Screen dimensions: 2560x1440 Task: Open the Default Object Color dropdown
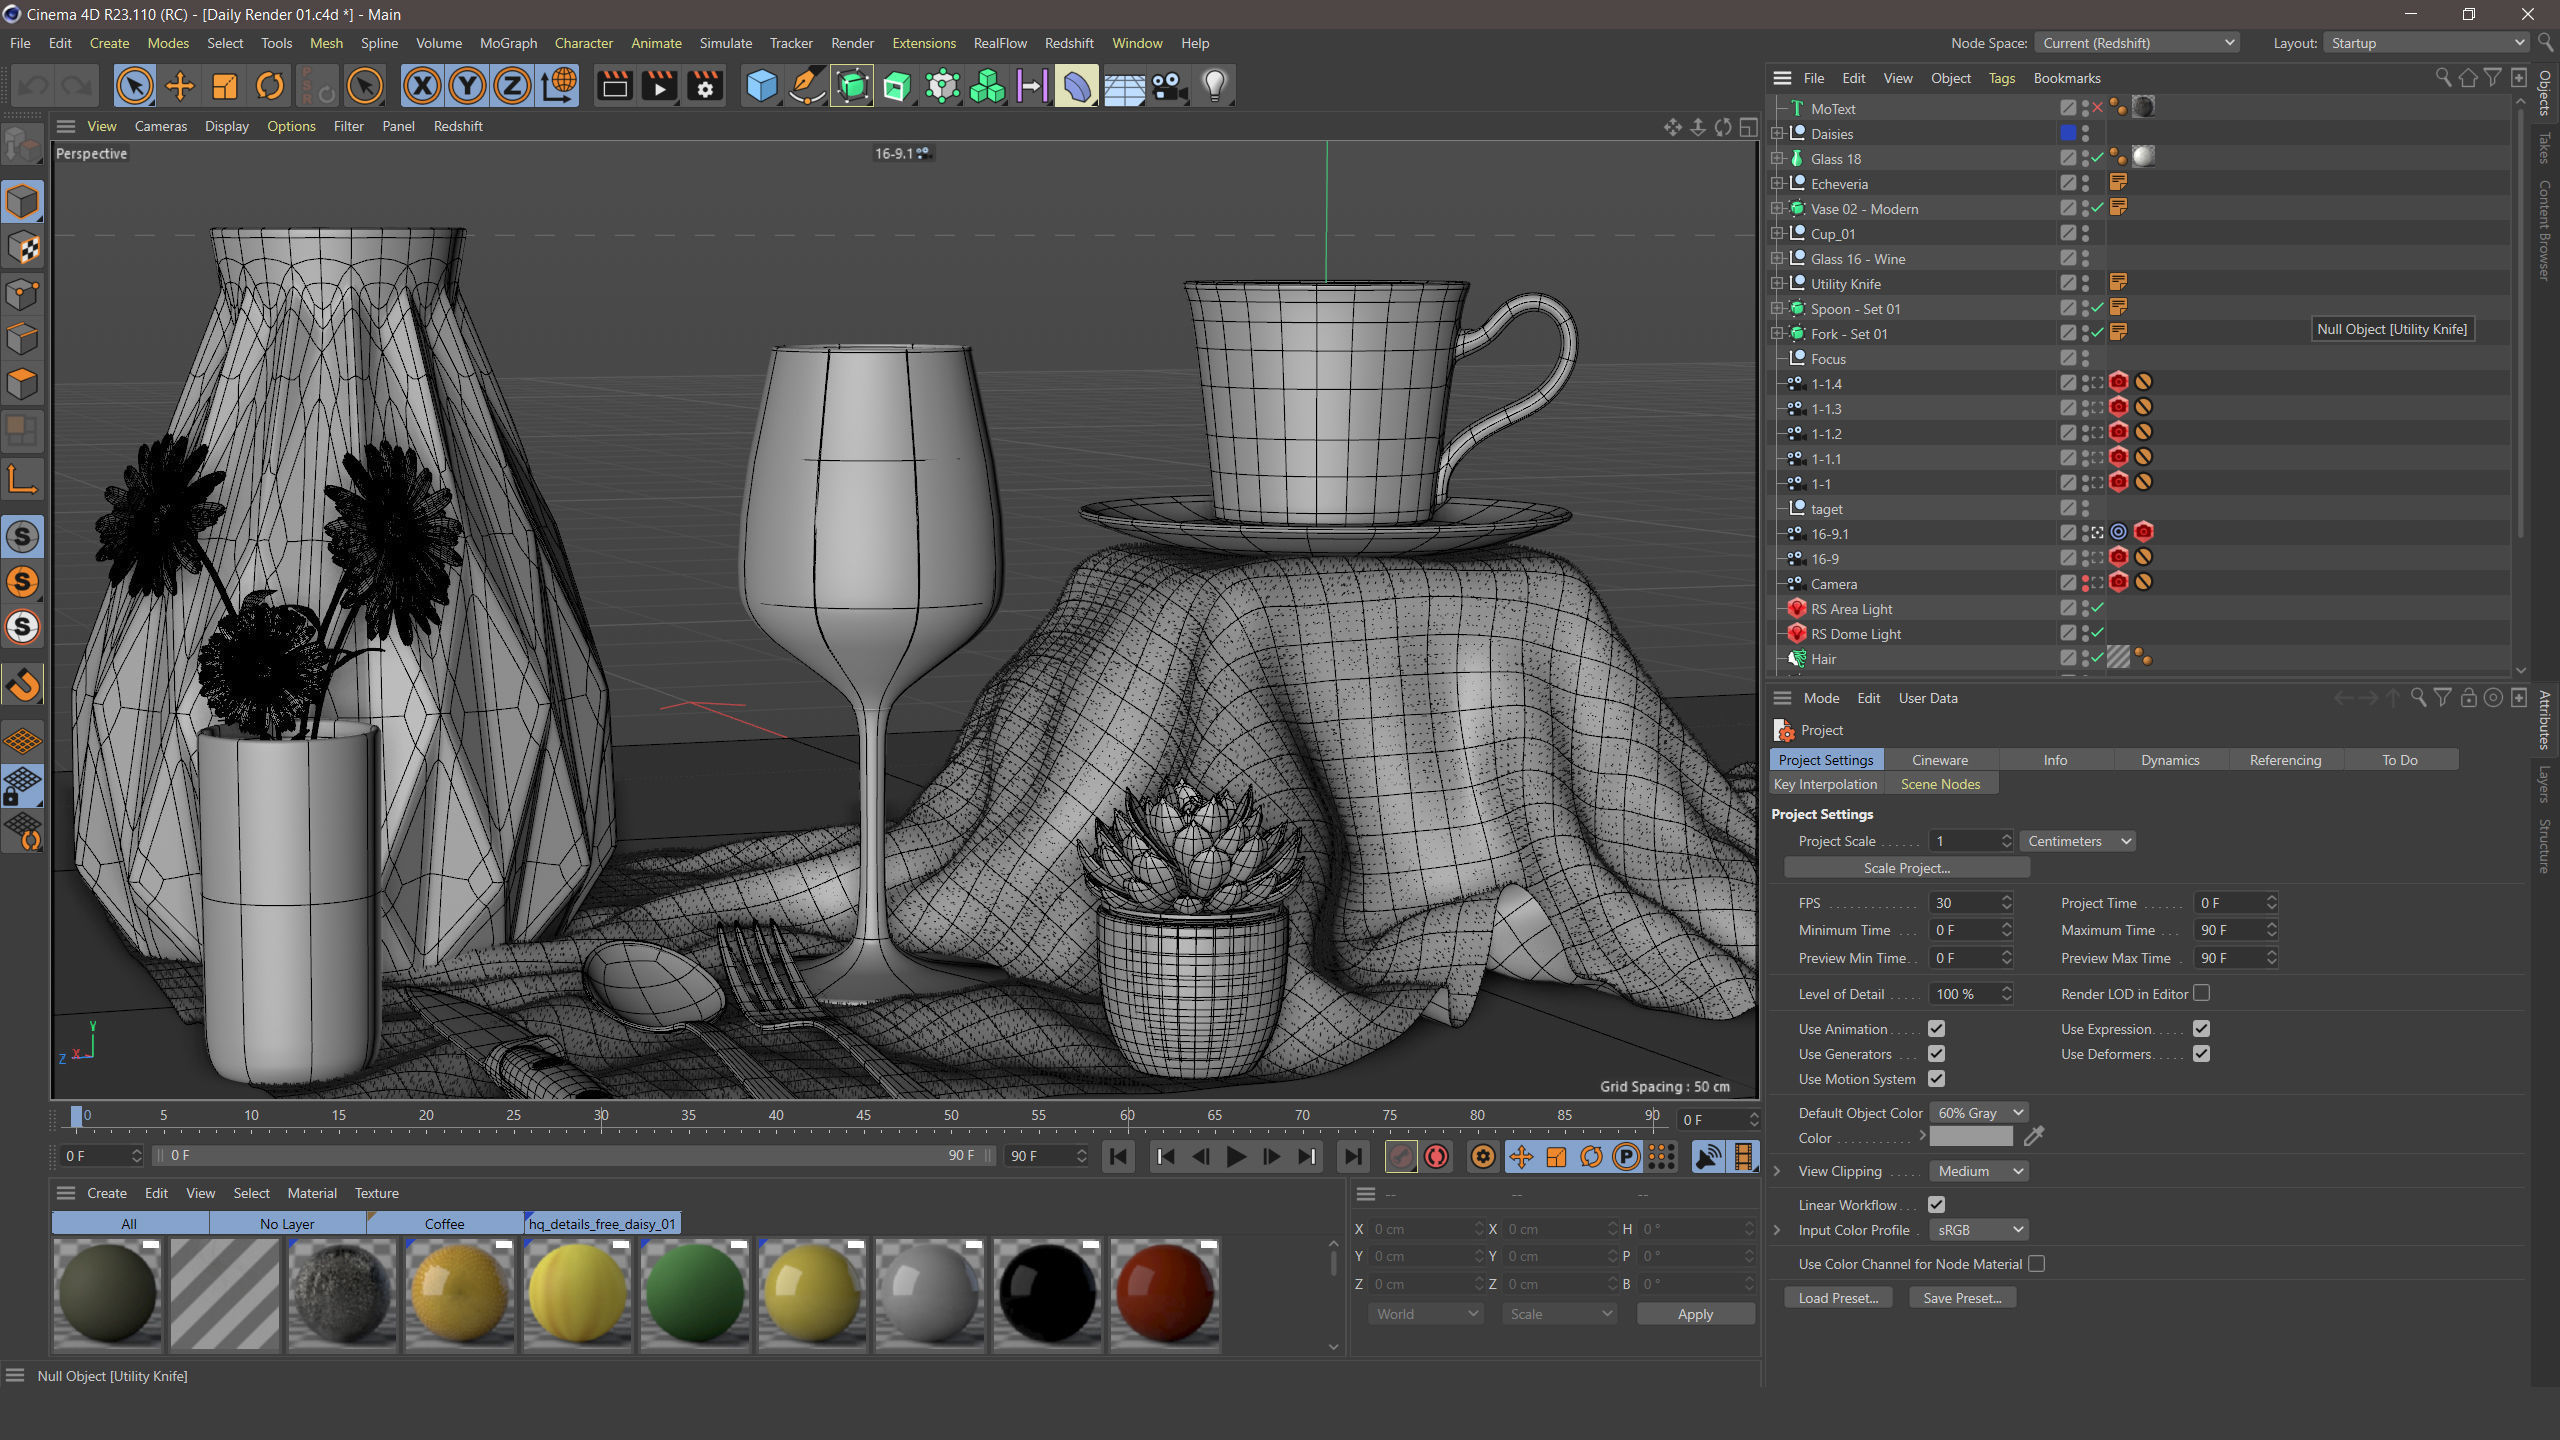[1979, 1113]
